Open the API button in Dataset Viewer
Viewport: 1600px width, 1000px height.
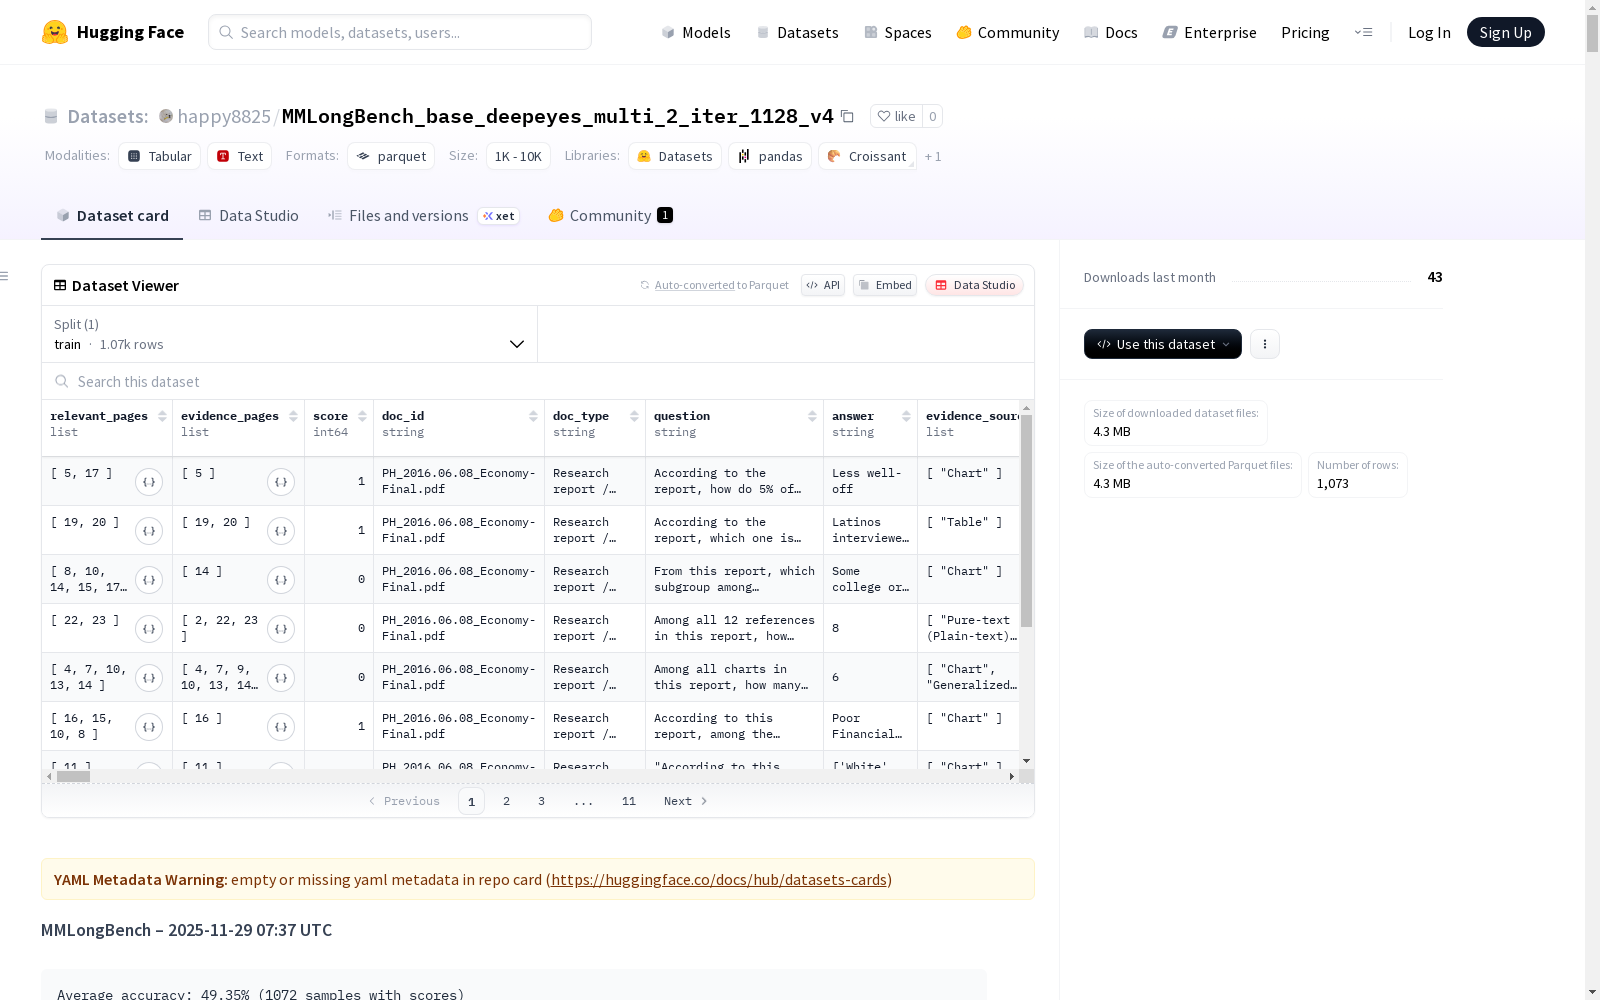pyautogui.click(x=823, y=285)
